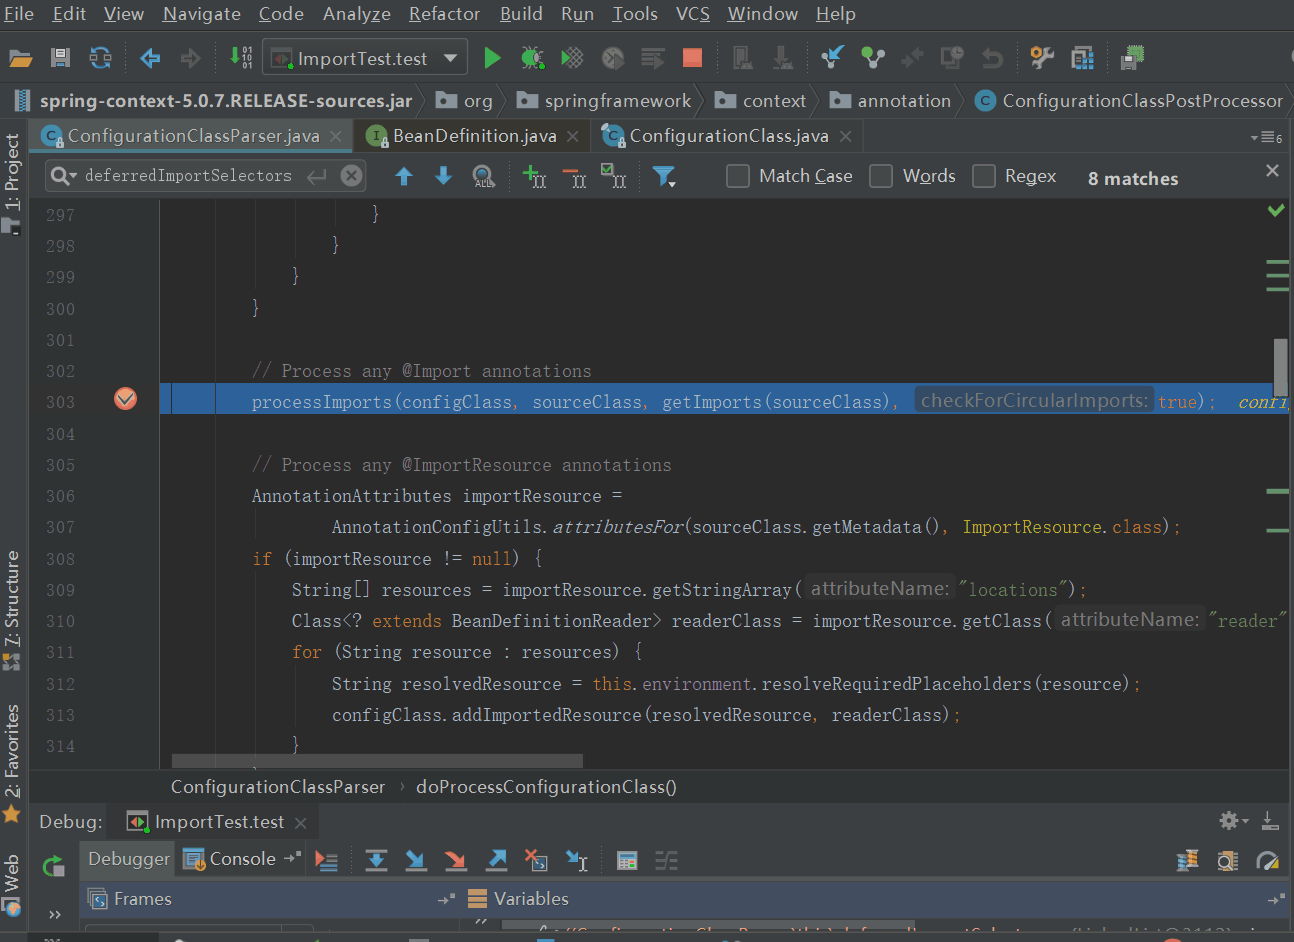The image size is (1294, 942).
Task: Open the Structure tool window sidebar button
Action: click(12, 609)
